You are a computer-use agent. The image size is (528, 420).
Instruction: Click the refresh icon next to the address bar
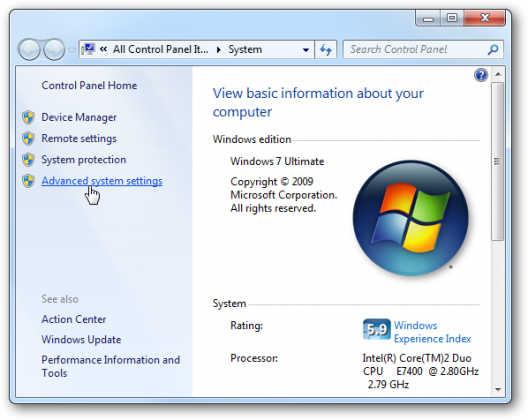326,50
